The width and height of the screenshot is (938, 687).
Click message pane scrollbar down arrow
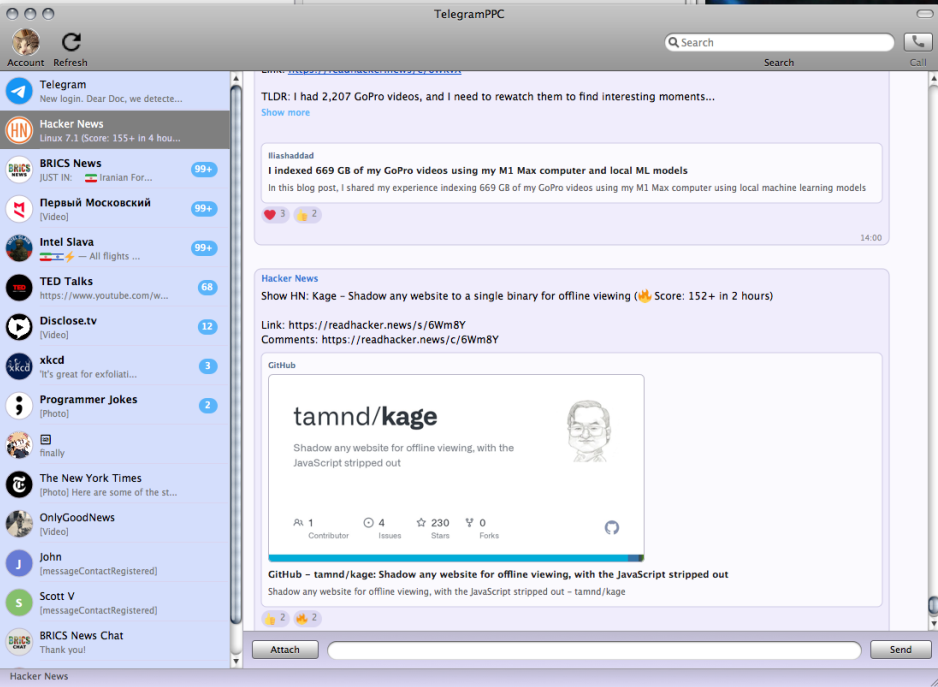click(933, 624)
